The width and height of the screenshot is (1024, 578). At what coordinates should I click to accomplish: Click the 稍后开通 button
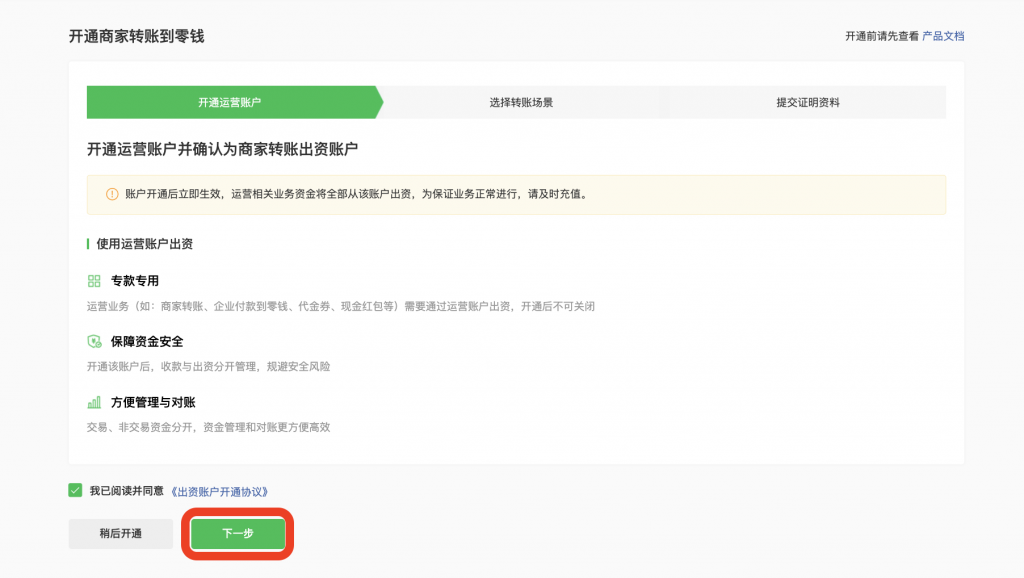[x=120, y=533]
